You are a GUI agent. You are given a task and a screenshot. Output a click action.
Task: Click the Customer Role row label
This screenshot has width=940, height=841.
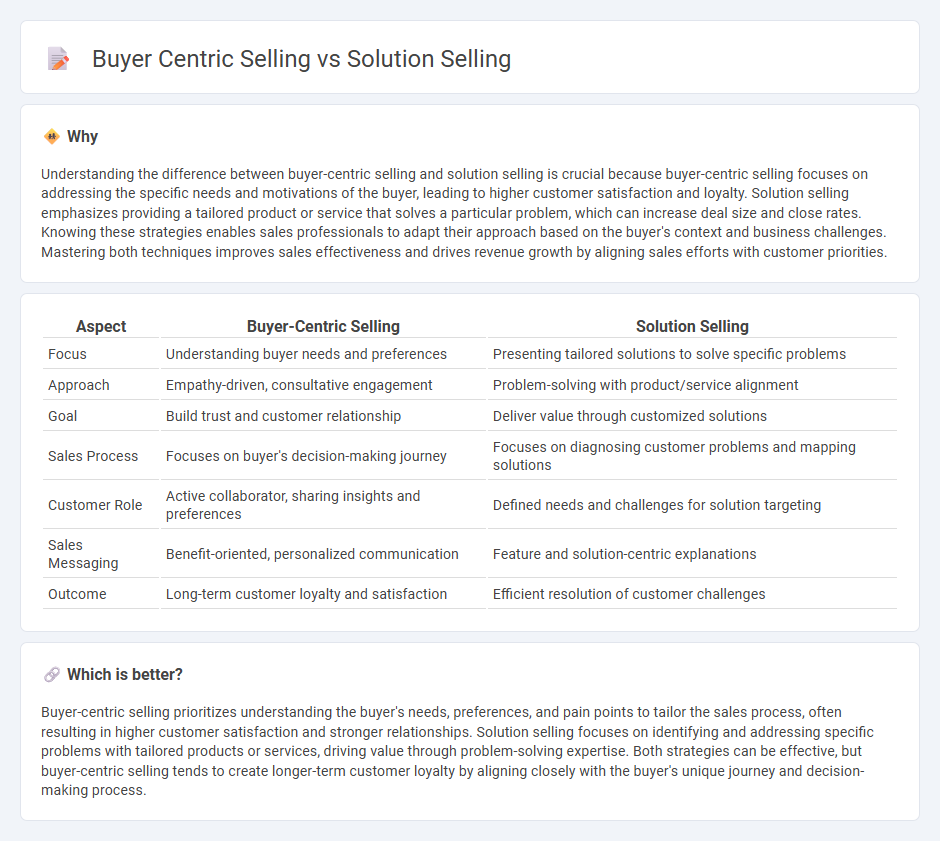coord(95,505)
